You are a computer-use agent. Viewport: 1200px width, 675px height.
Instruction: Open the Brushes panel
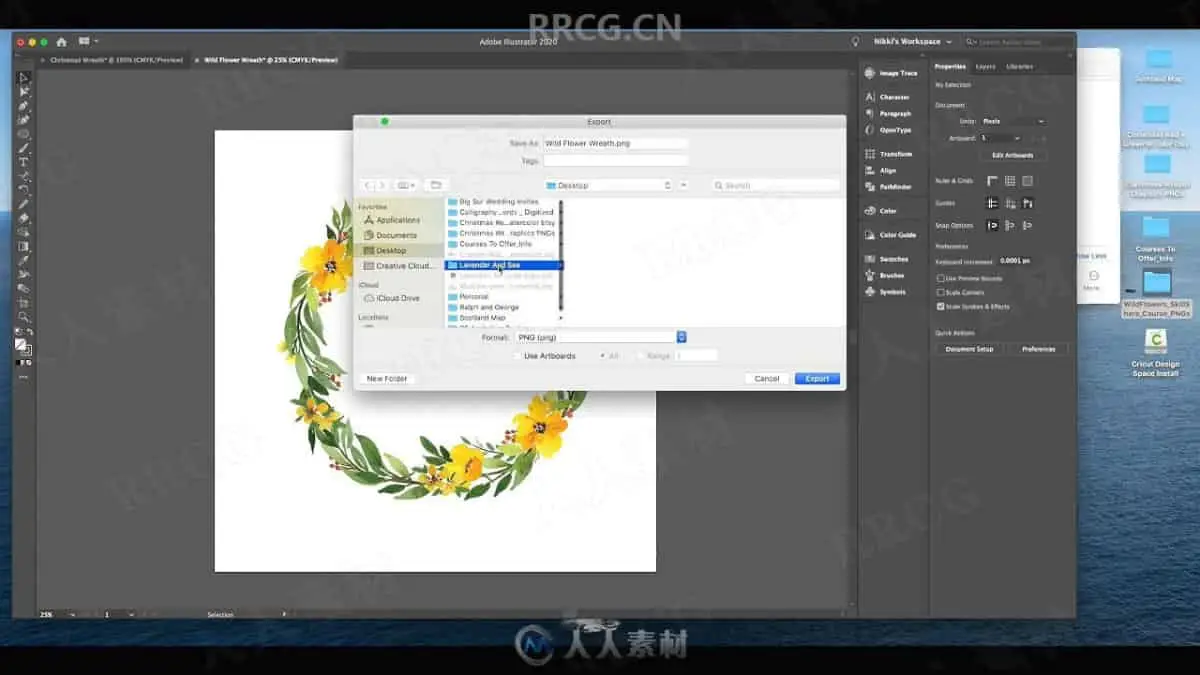pos(884,275)
